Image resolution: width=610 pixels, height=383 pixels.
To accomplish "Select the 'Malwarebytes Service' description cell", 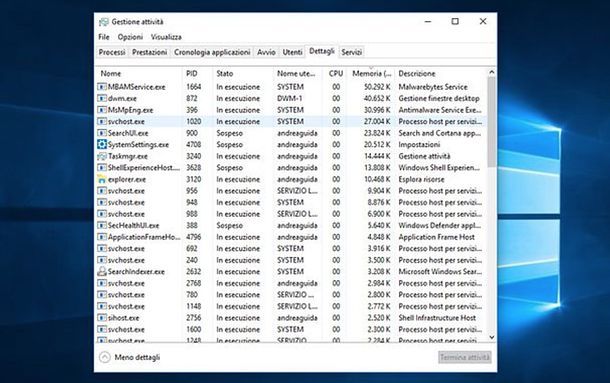I will pyautogui.click(x=433, y=87).
